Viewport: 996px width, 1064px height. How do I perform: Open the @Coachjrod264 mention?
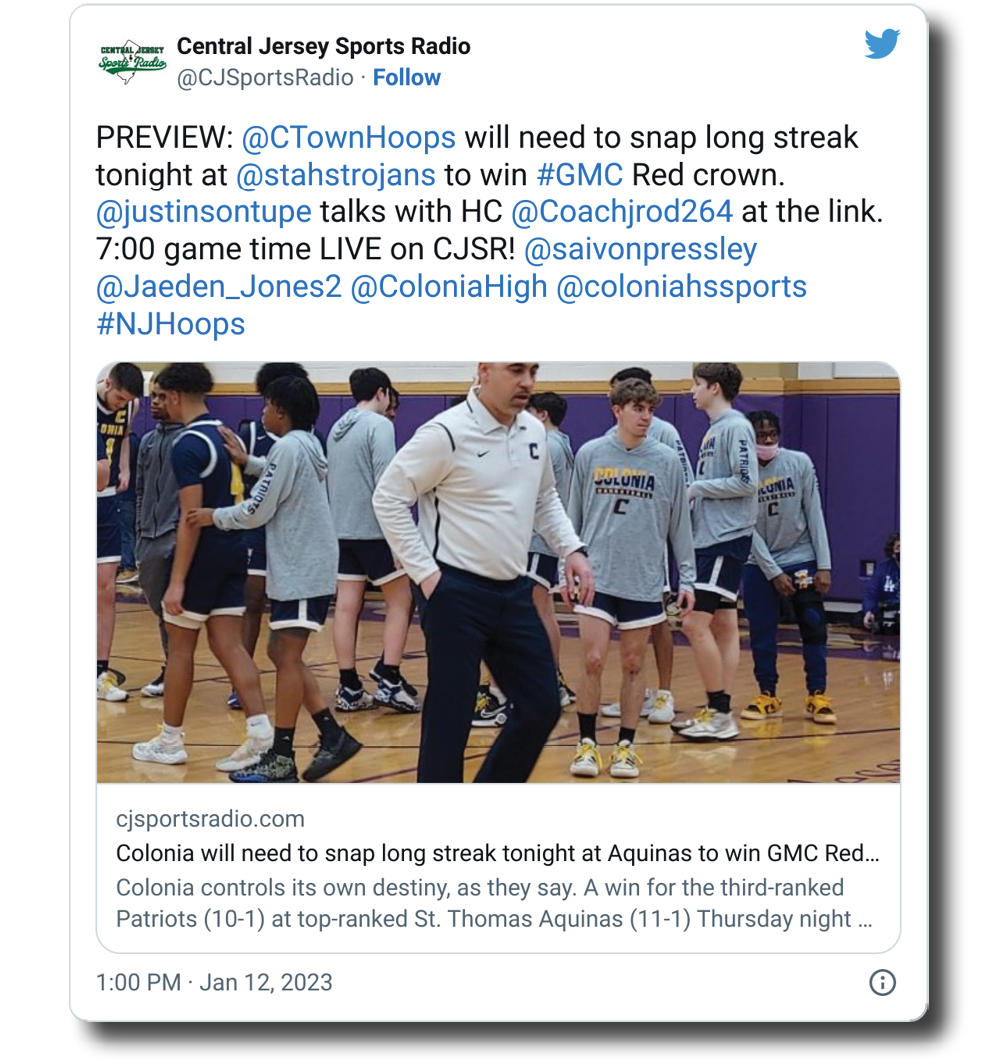coord(622,212)
